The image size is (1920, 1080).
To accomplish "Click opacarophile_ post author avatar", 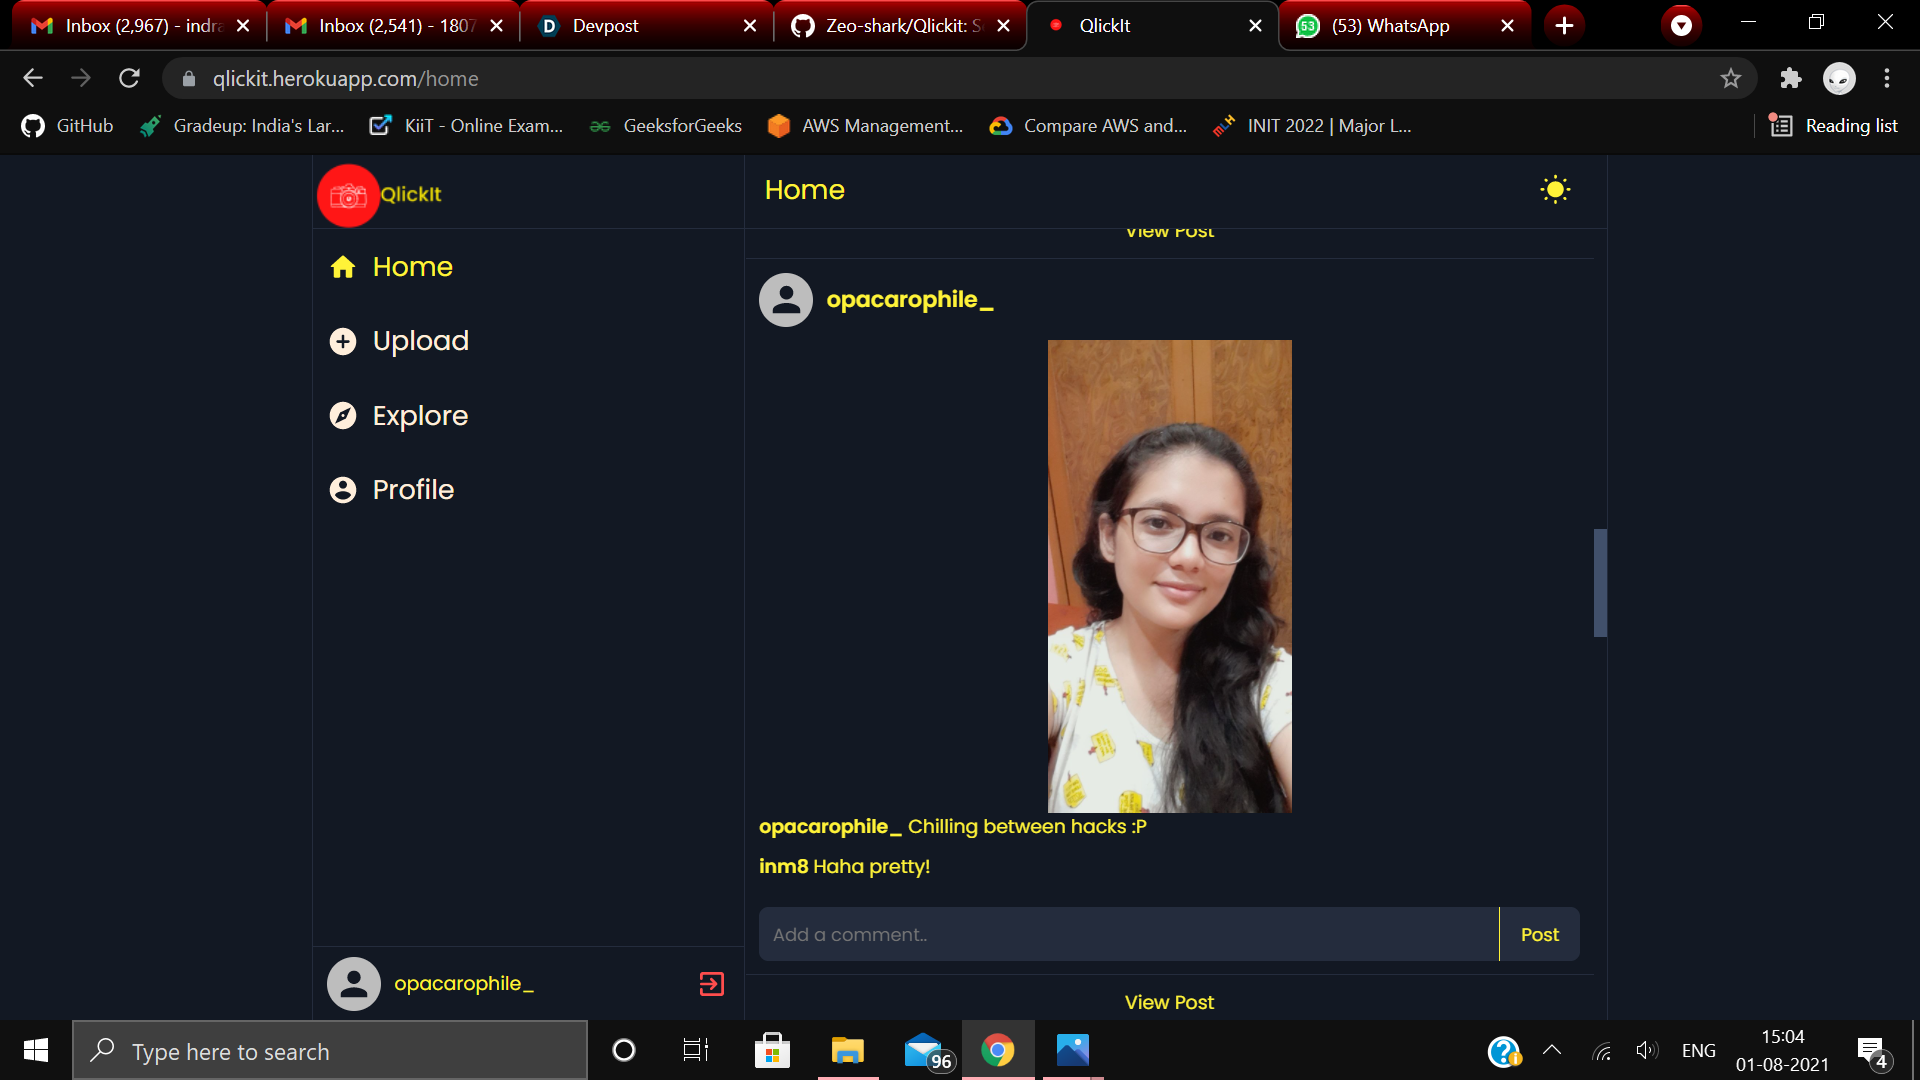I will pyautogui.click(x=786, y=300).
